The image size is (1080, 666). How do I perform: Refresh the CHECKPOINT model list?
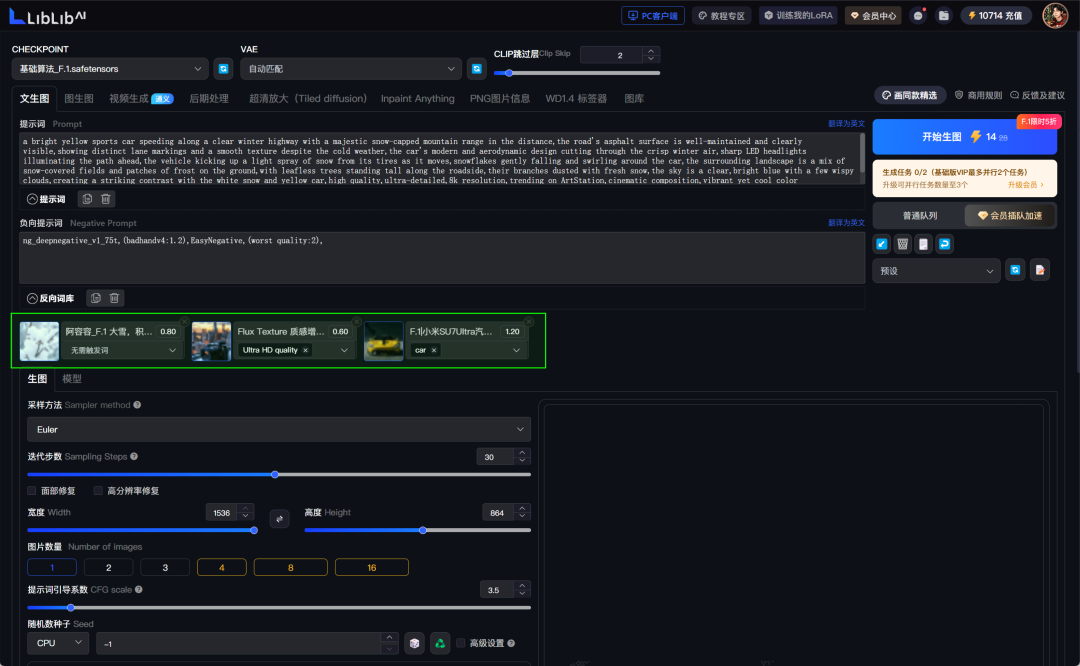pyautogui.click(x=224, y=69)
